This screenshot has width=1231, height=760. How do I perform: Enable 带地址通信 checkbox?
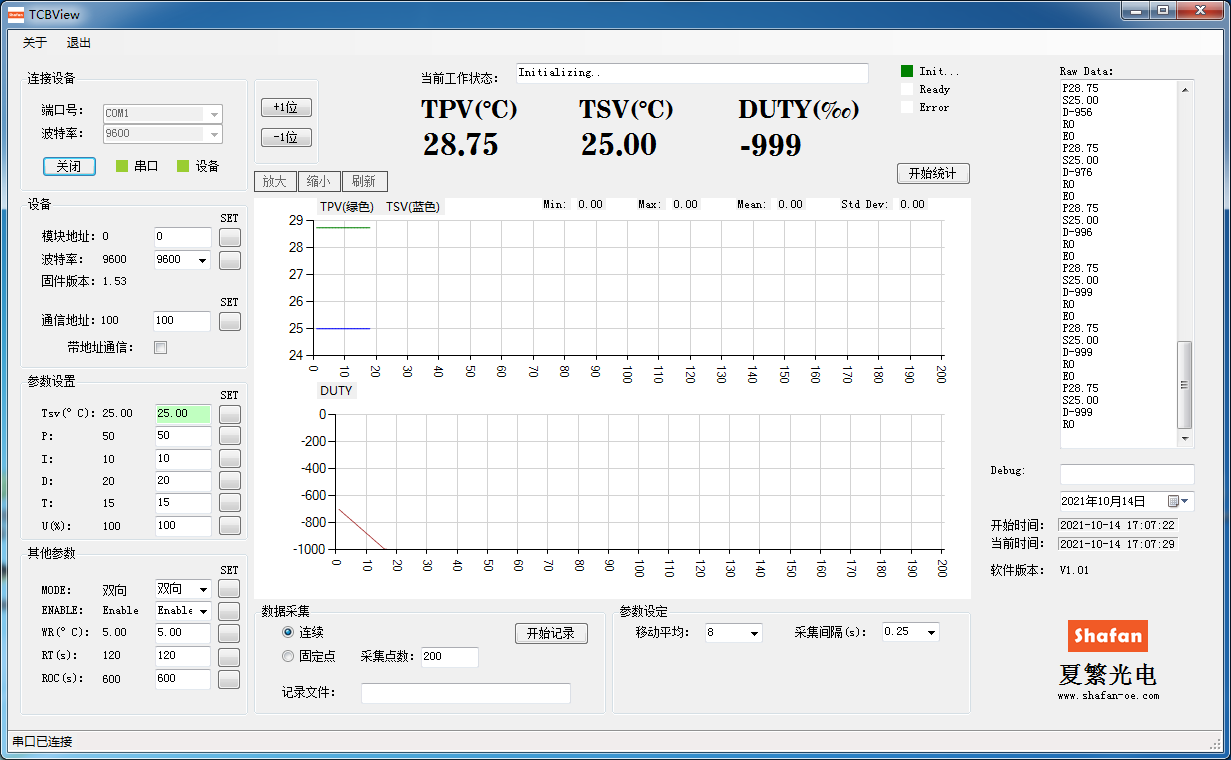coord(160,348)
